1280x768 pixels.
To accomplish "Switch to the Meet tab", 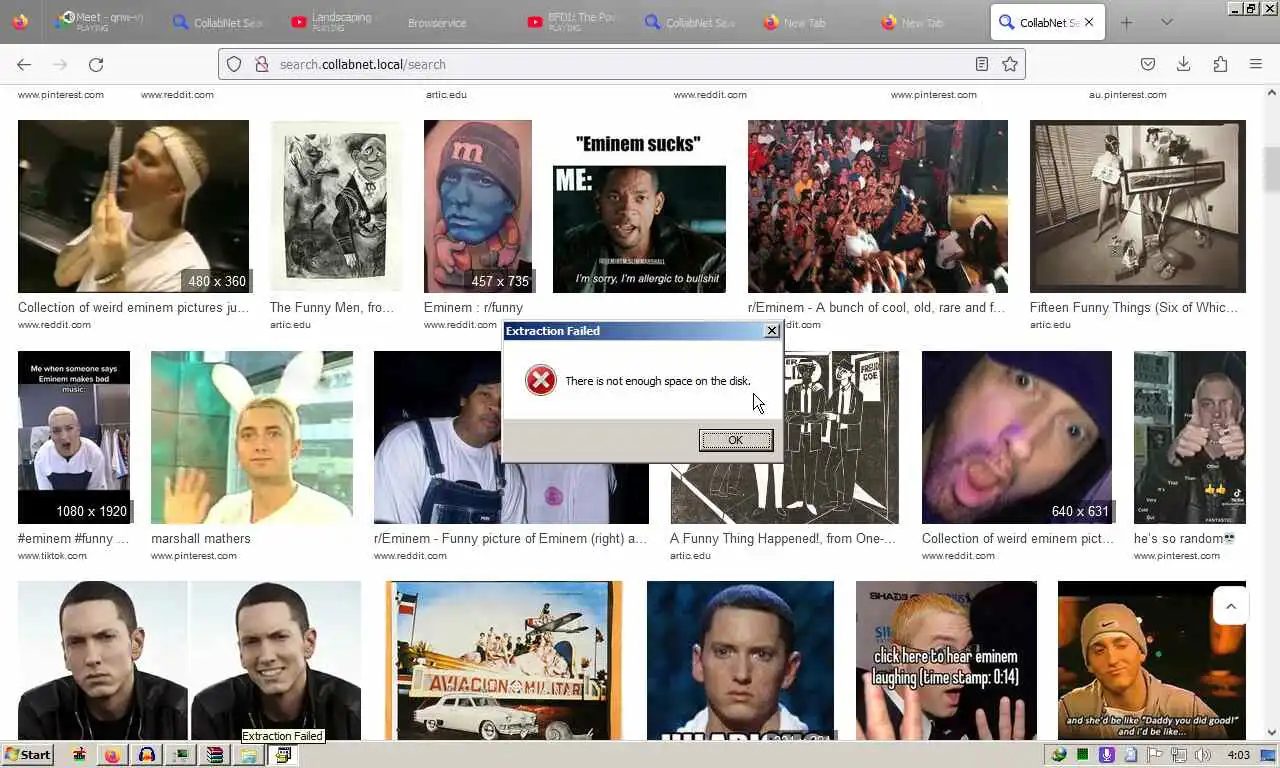I will coord(100,22).
